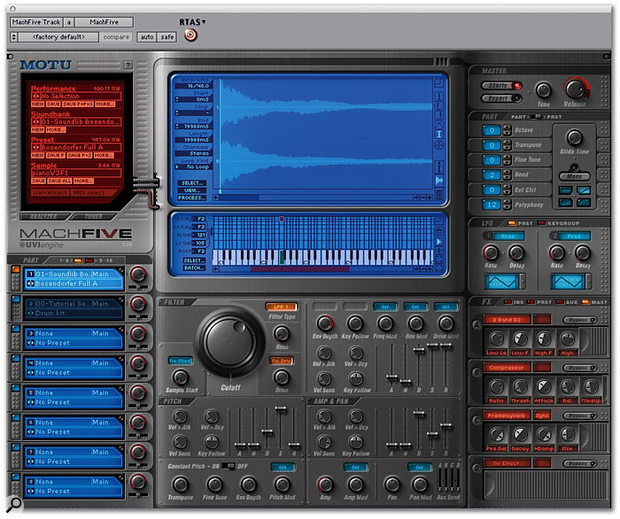
Task: Click SAVE ALL under Sample
Action: click(x=59, y=181)
